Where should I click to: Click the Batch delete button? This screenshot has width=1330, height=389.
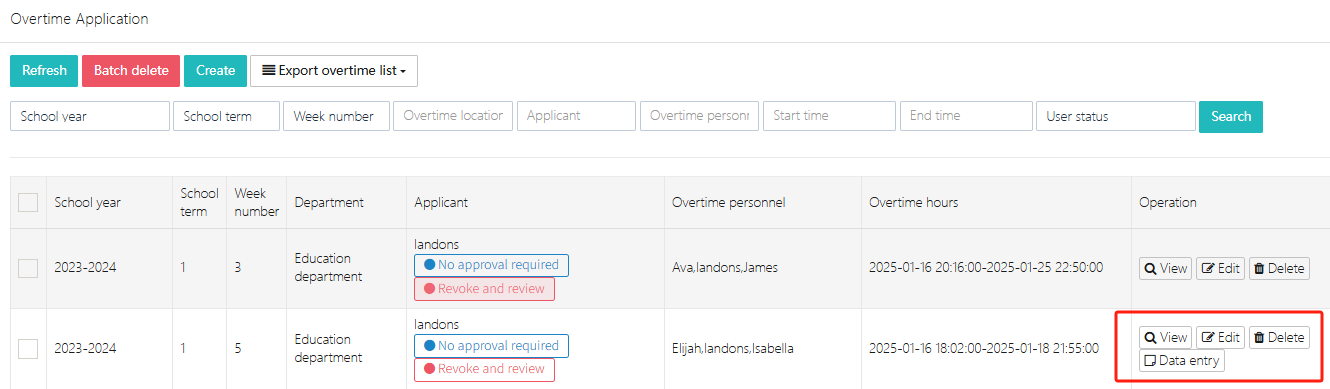131,71
